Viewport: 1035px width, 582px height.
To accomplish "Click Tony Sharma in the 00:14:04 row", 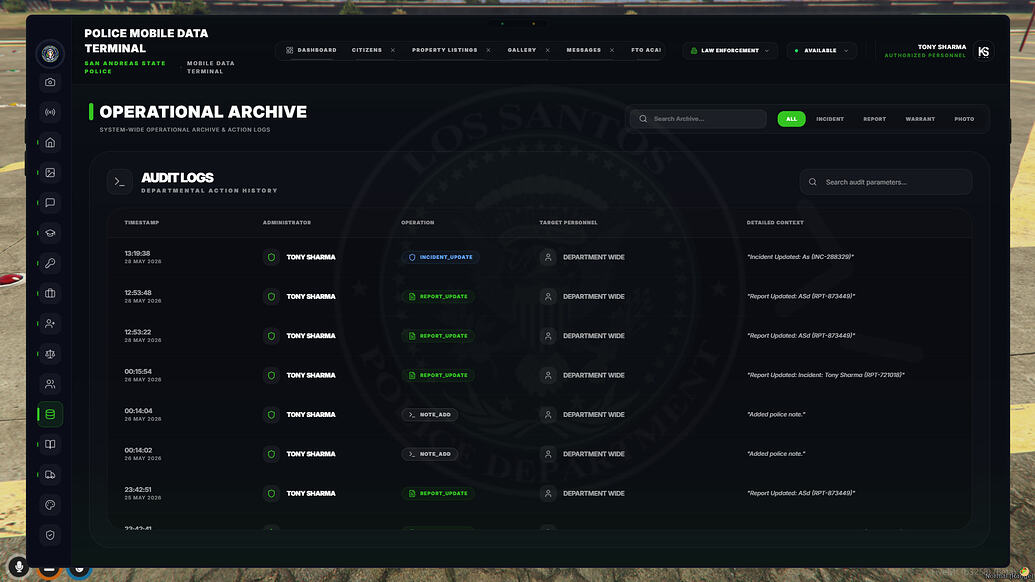I will tap(311, 415).
